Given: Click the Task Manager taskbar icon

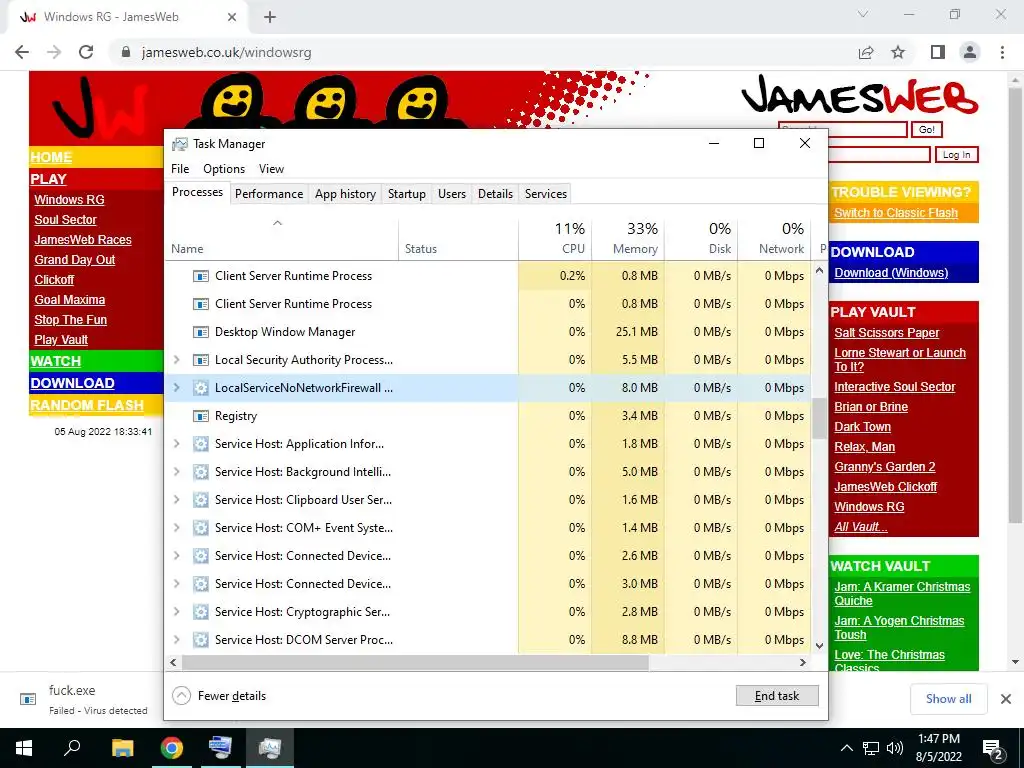Looking at the screenshot, I should click(x=270, y=748).
